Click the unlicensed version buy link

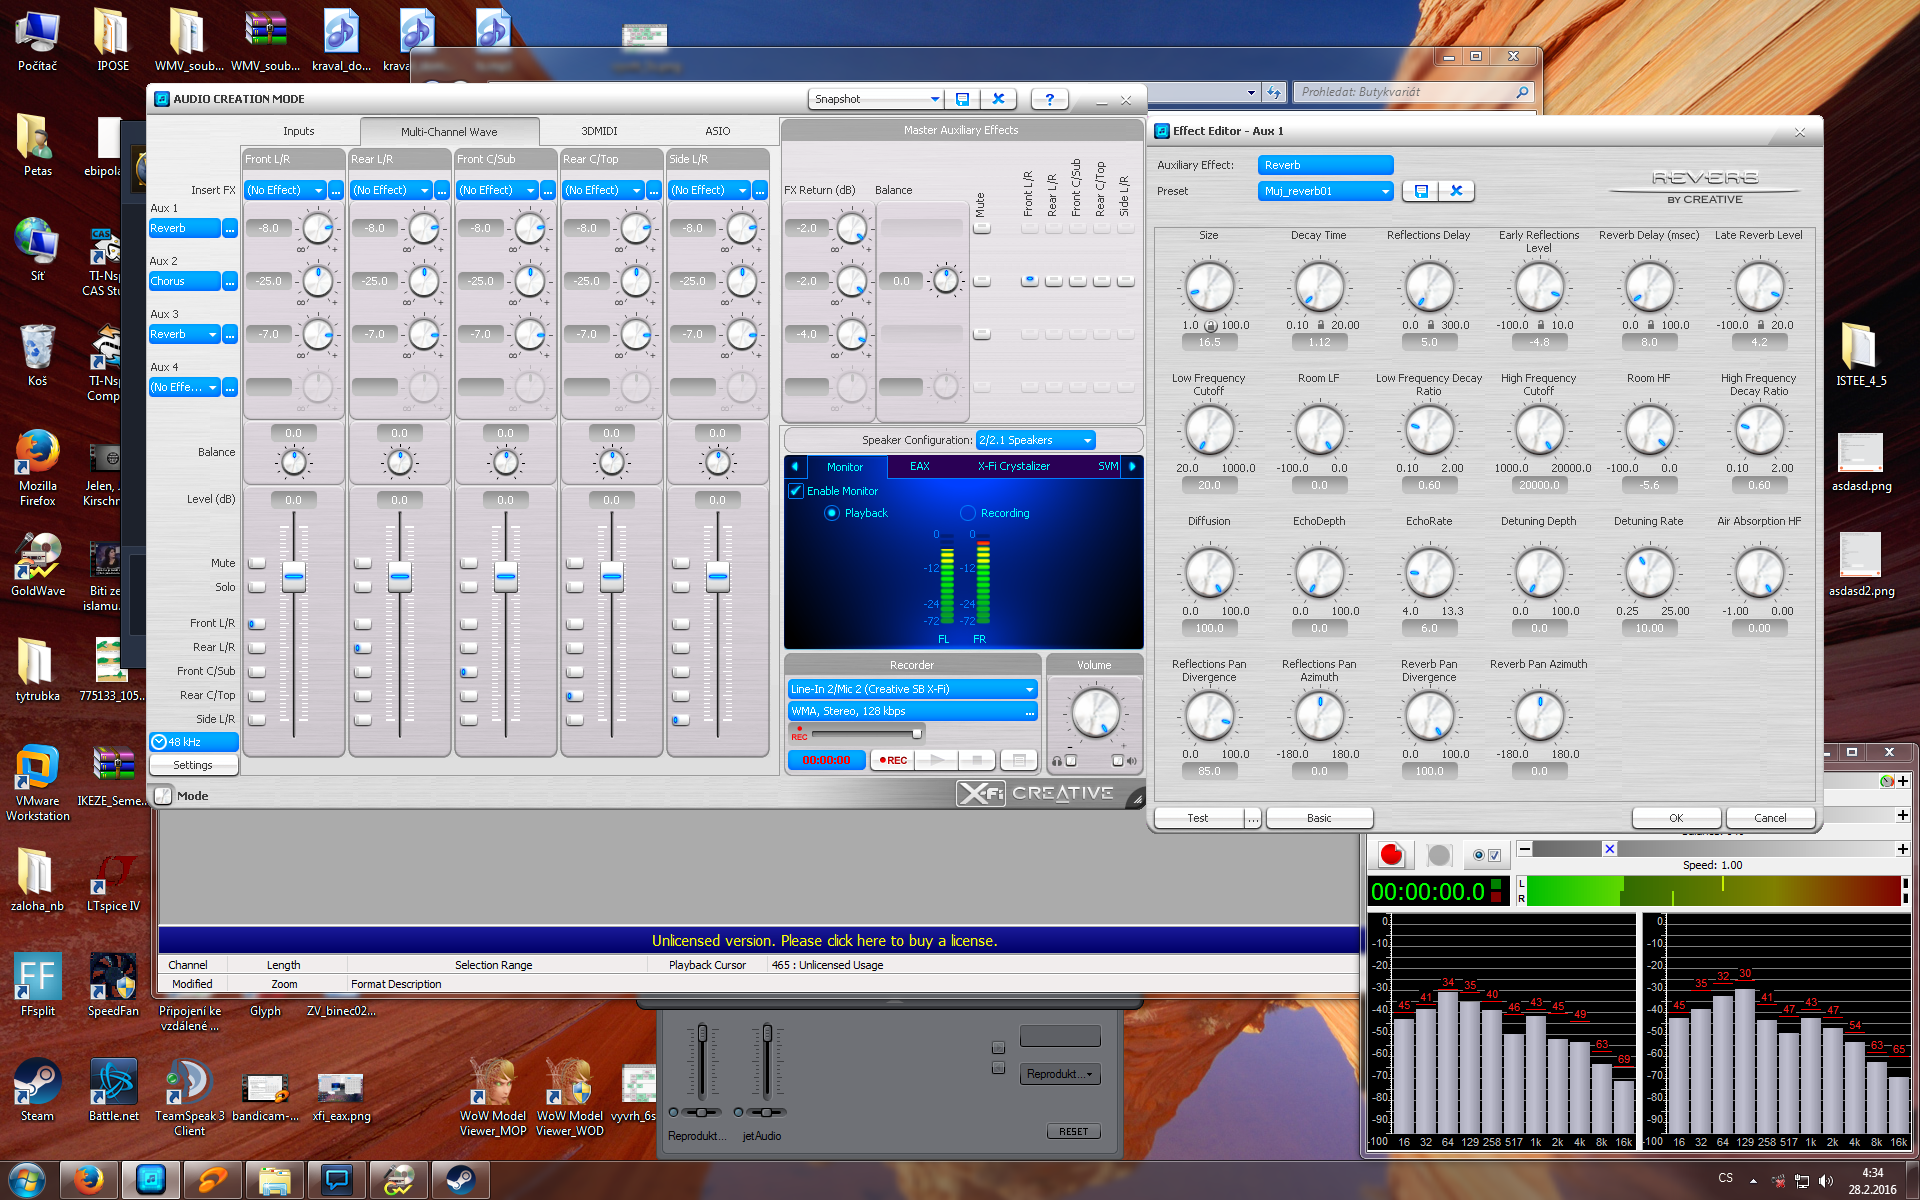824,941
